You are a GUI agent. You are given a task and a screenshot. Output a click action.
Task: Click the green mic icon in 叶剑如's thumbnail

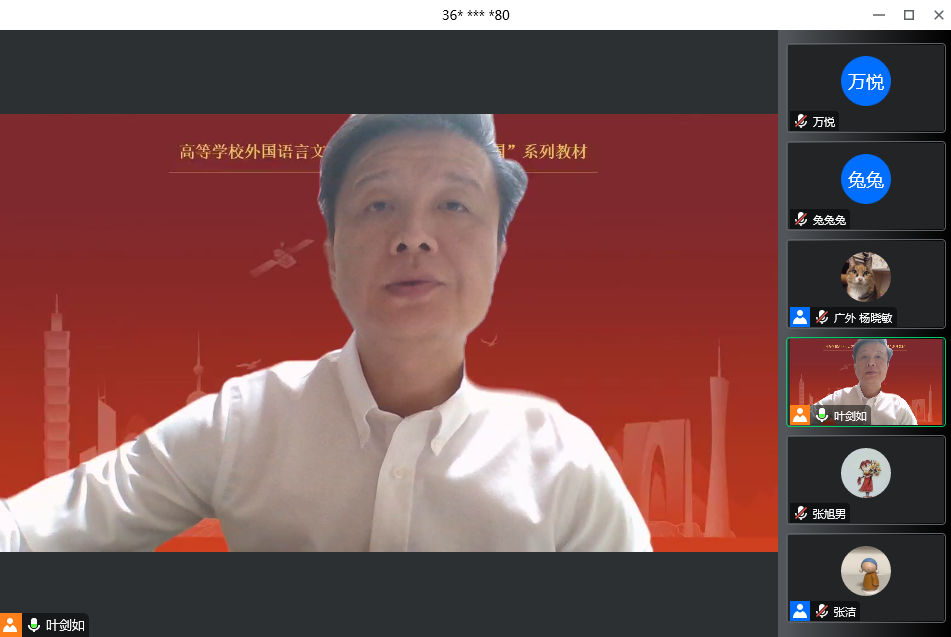point(822,415)
